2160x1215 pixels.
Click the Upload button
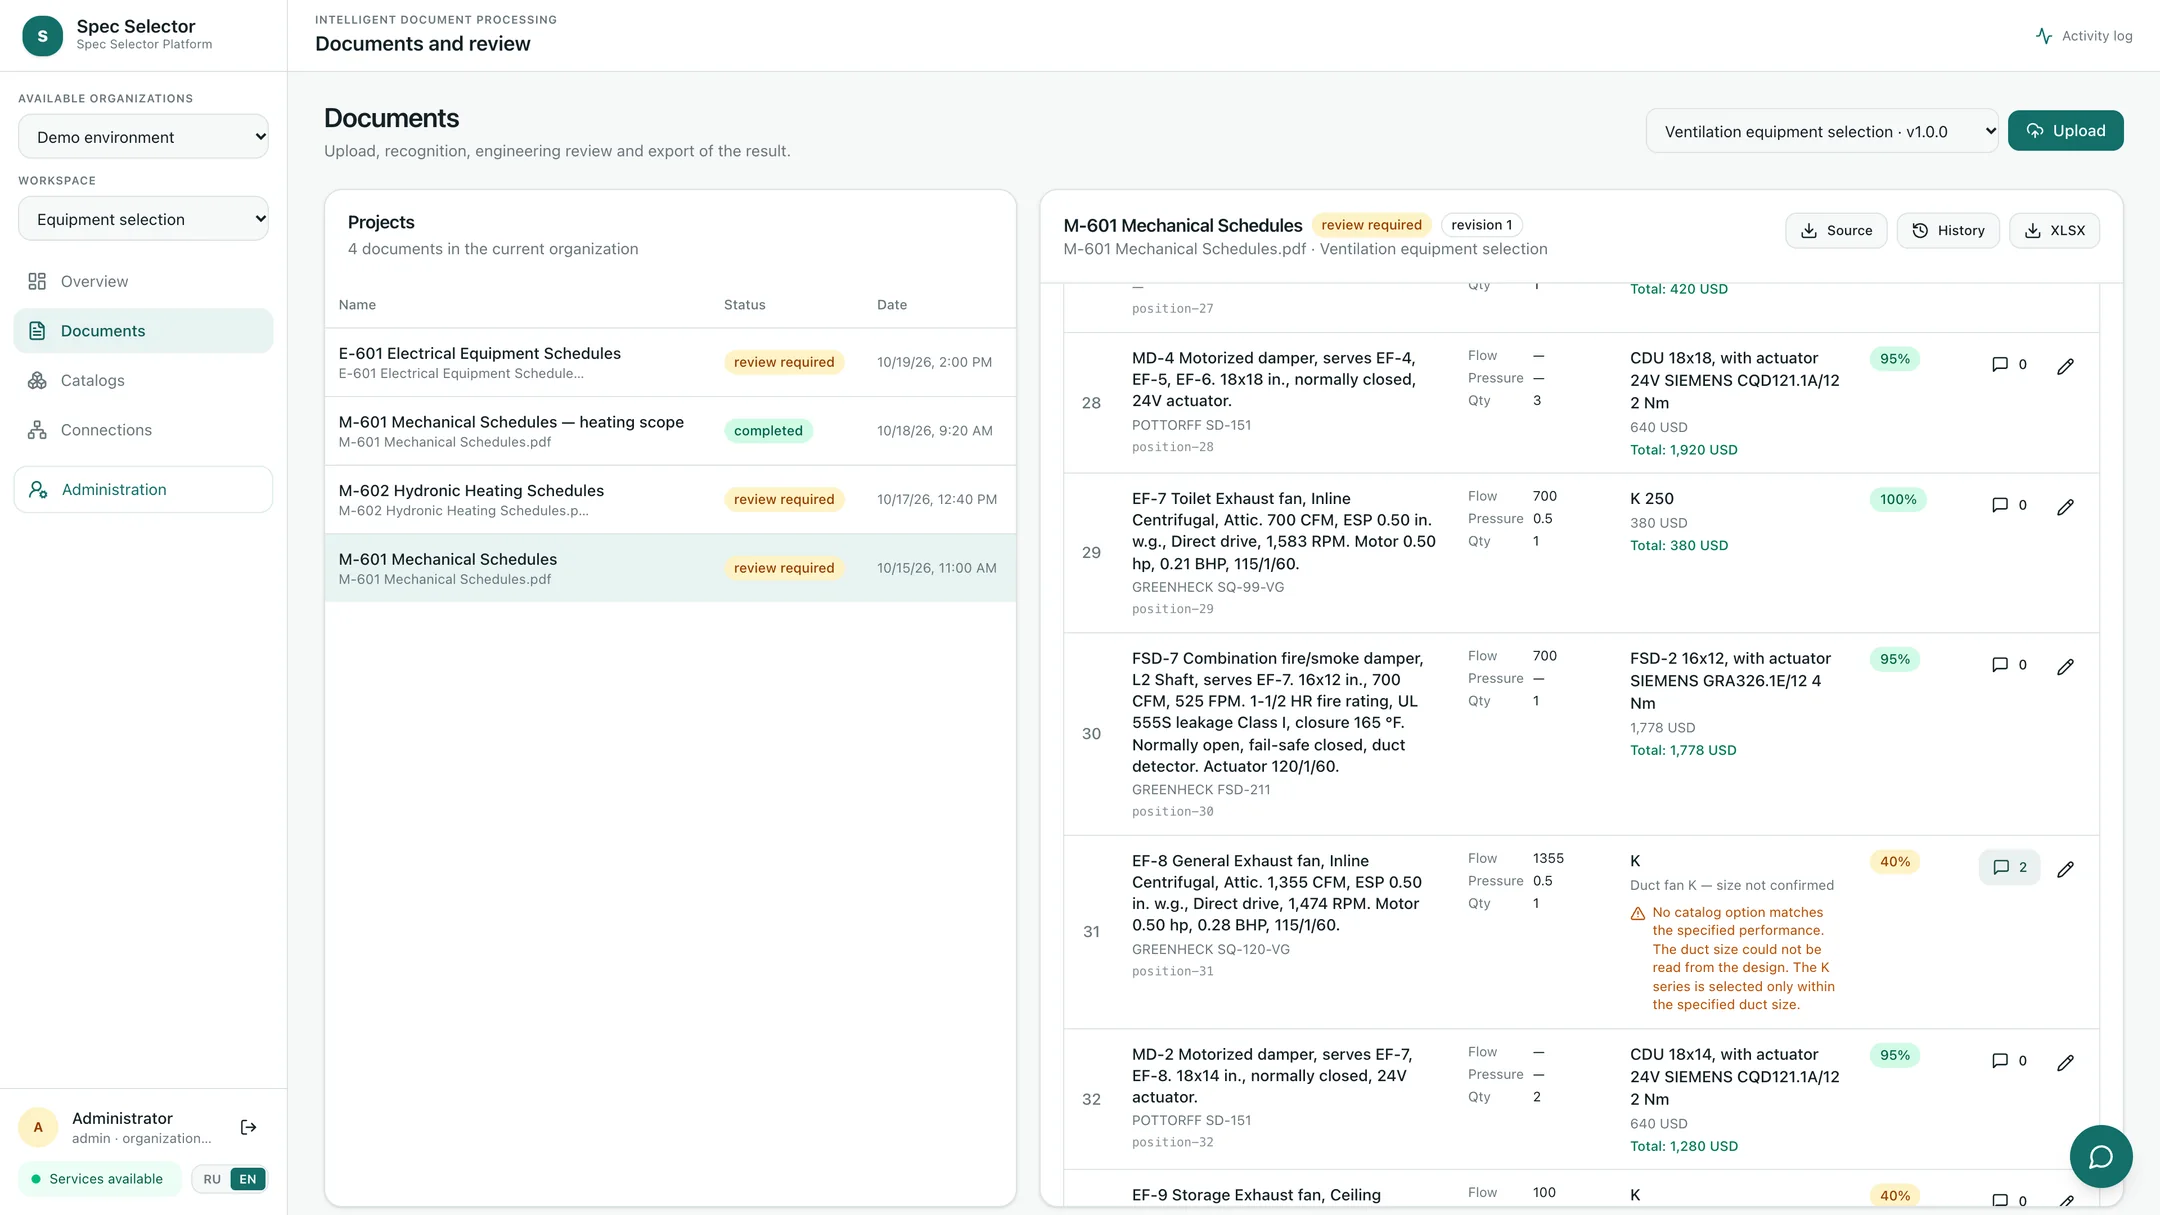[2065, 131]
